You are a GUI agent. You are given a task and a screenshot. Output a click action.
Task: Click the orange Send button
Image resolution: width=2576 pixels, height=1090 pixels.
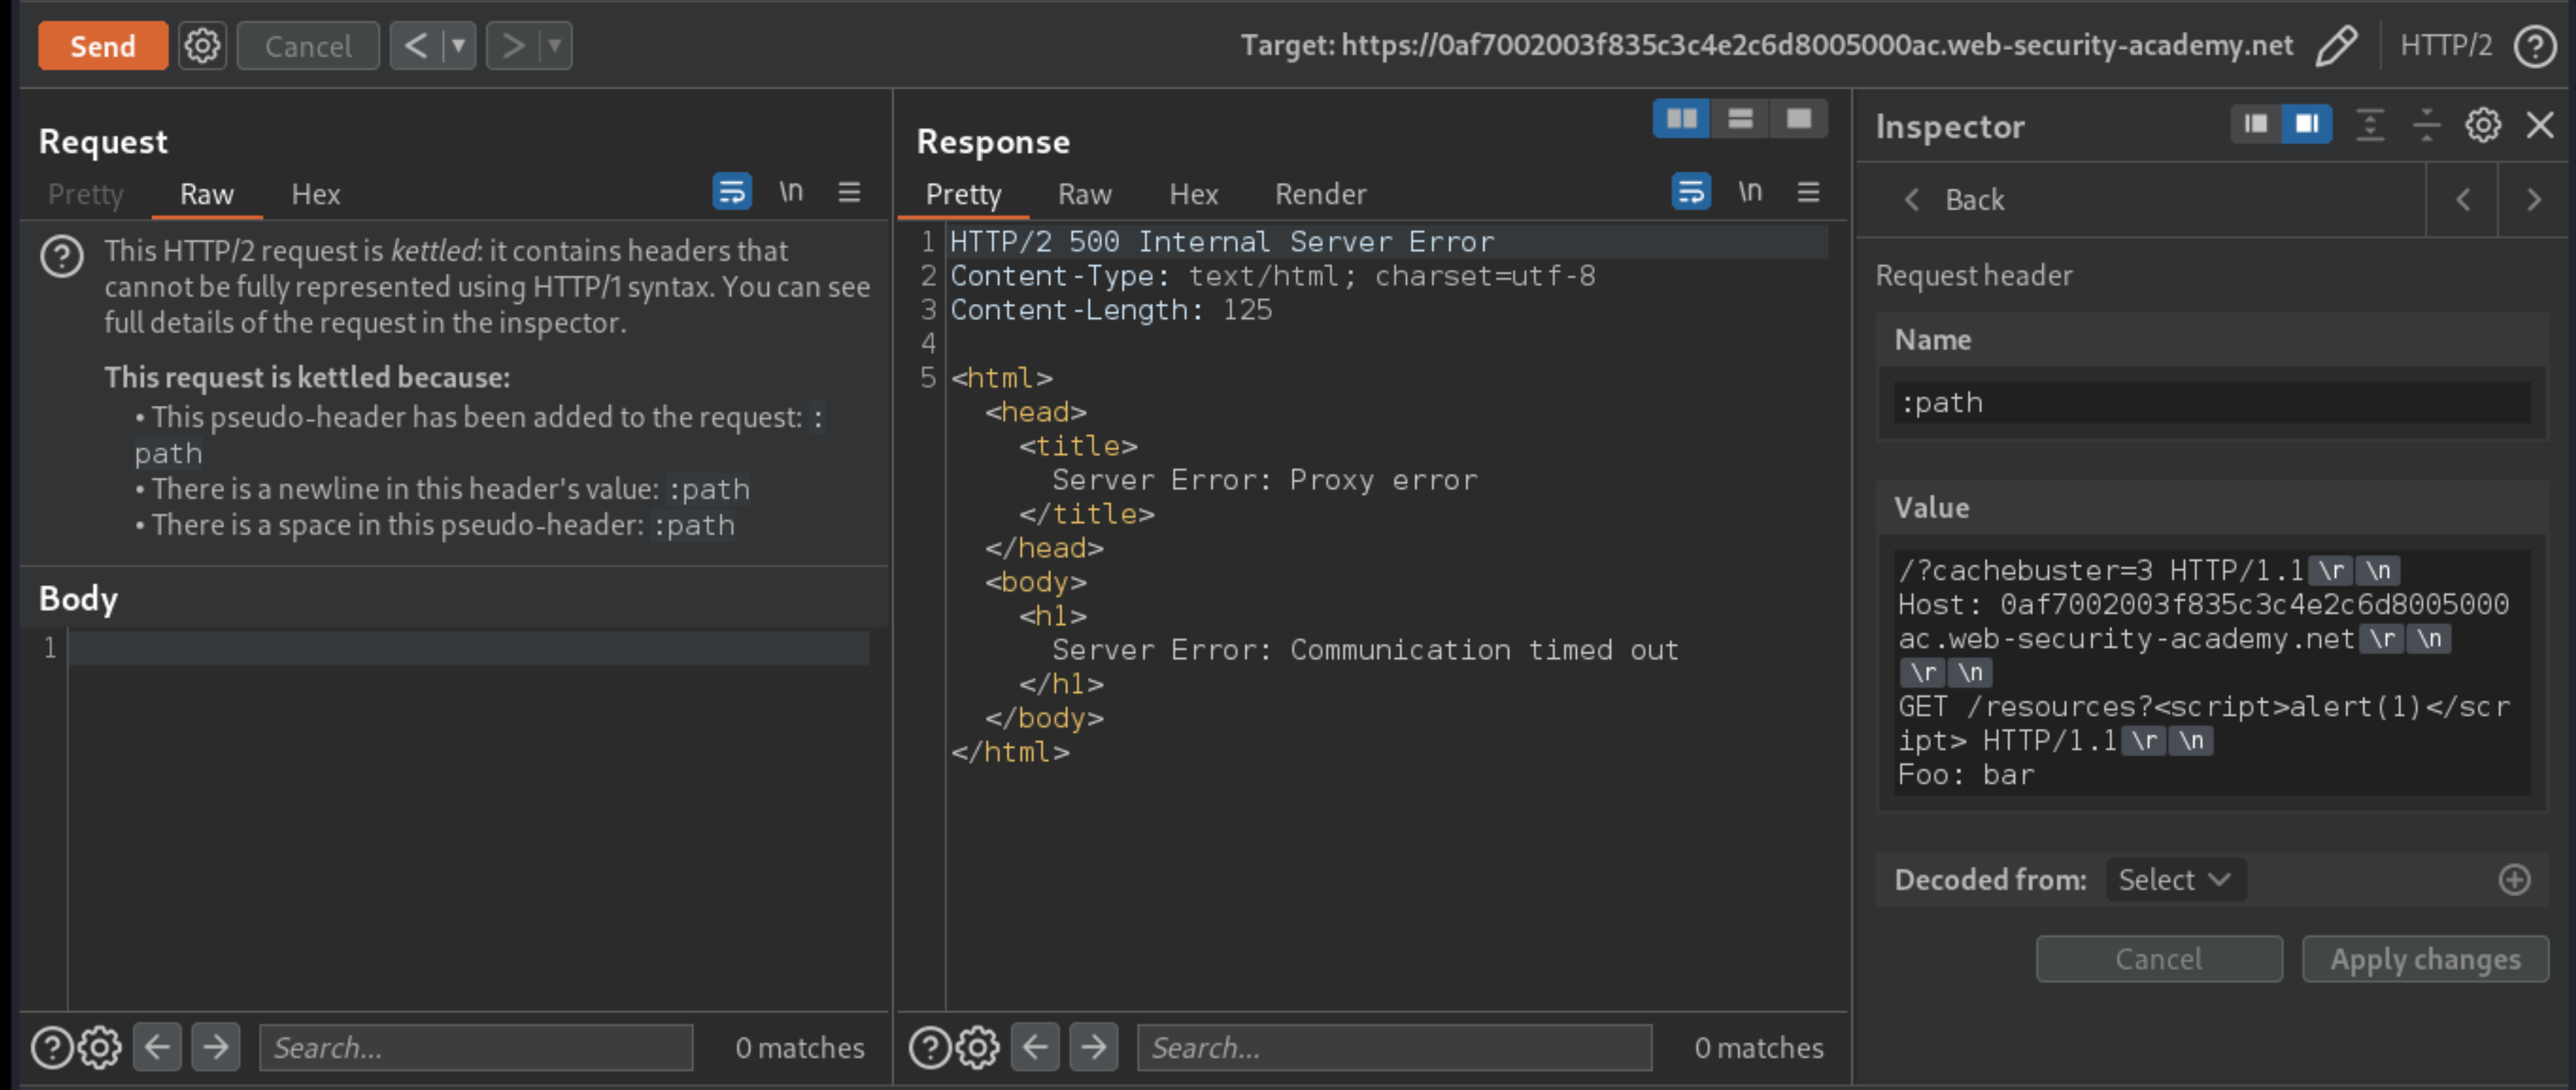[x=103, y=46]
